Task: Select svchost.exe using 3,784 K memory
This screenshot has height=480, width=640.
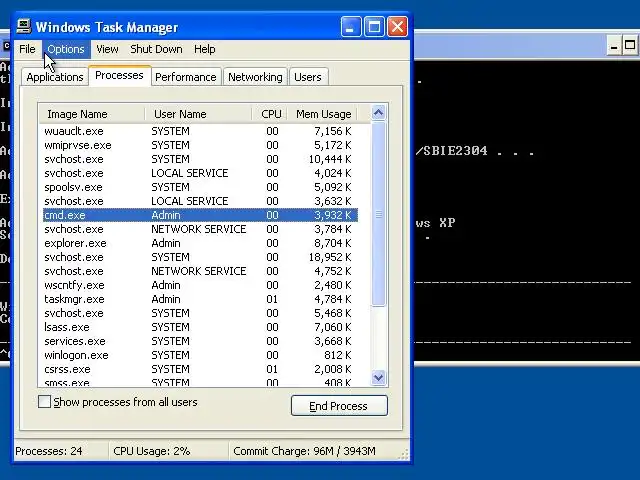Action: (200, 229)
